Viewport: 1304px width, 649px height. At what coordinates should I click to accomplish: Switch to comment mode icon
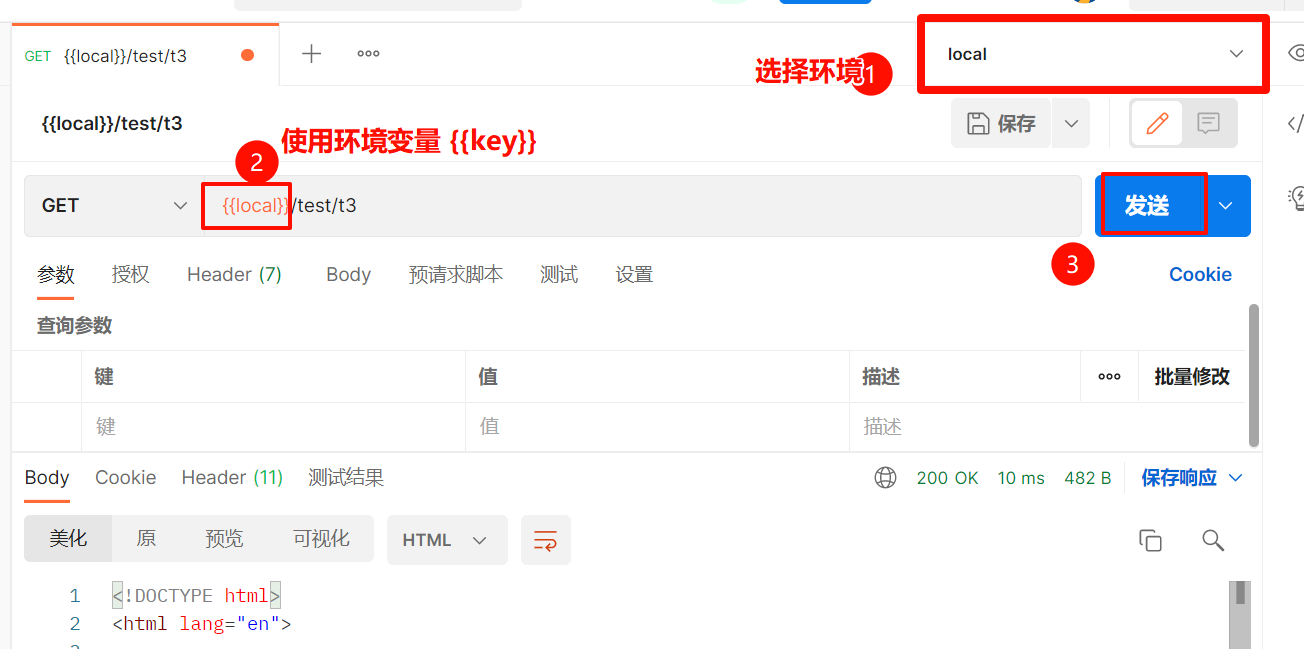coord(1209,123)
